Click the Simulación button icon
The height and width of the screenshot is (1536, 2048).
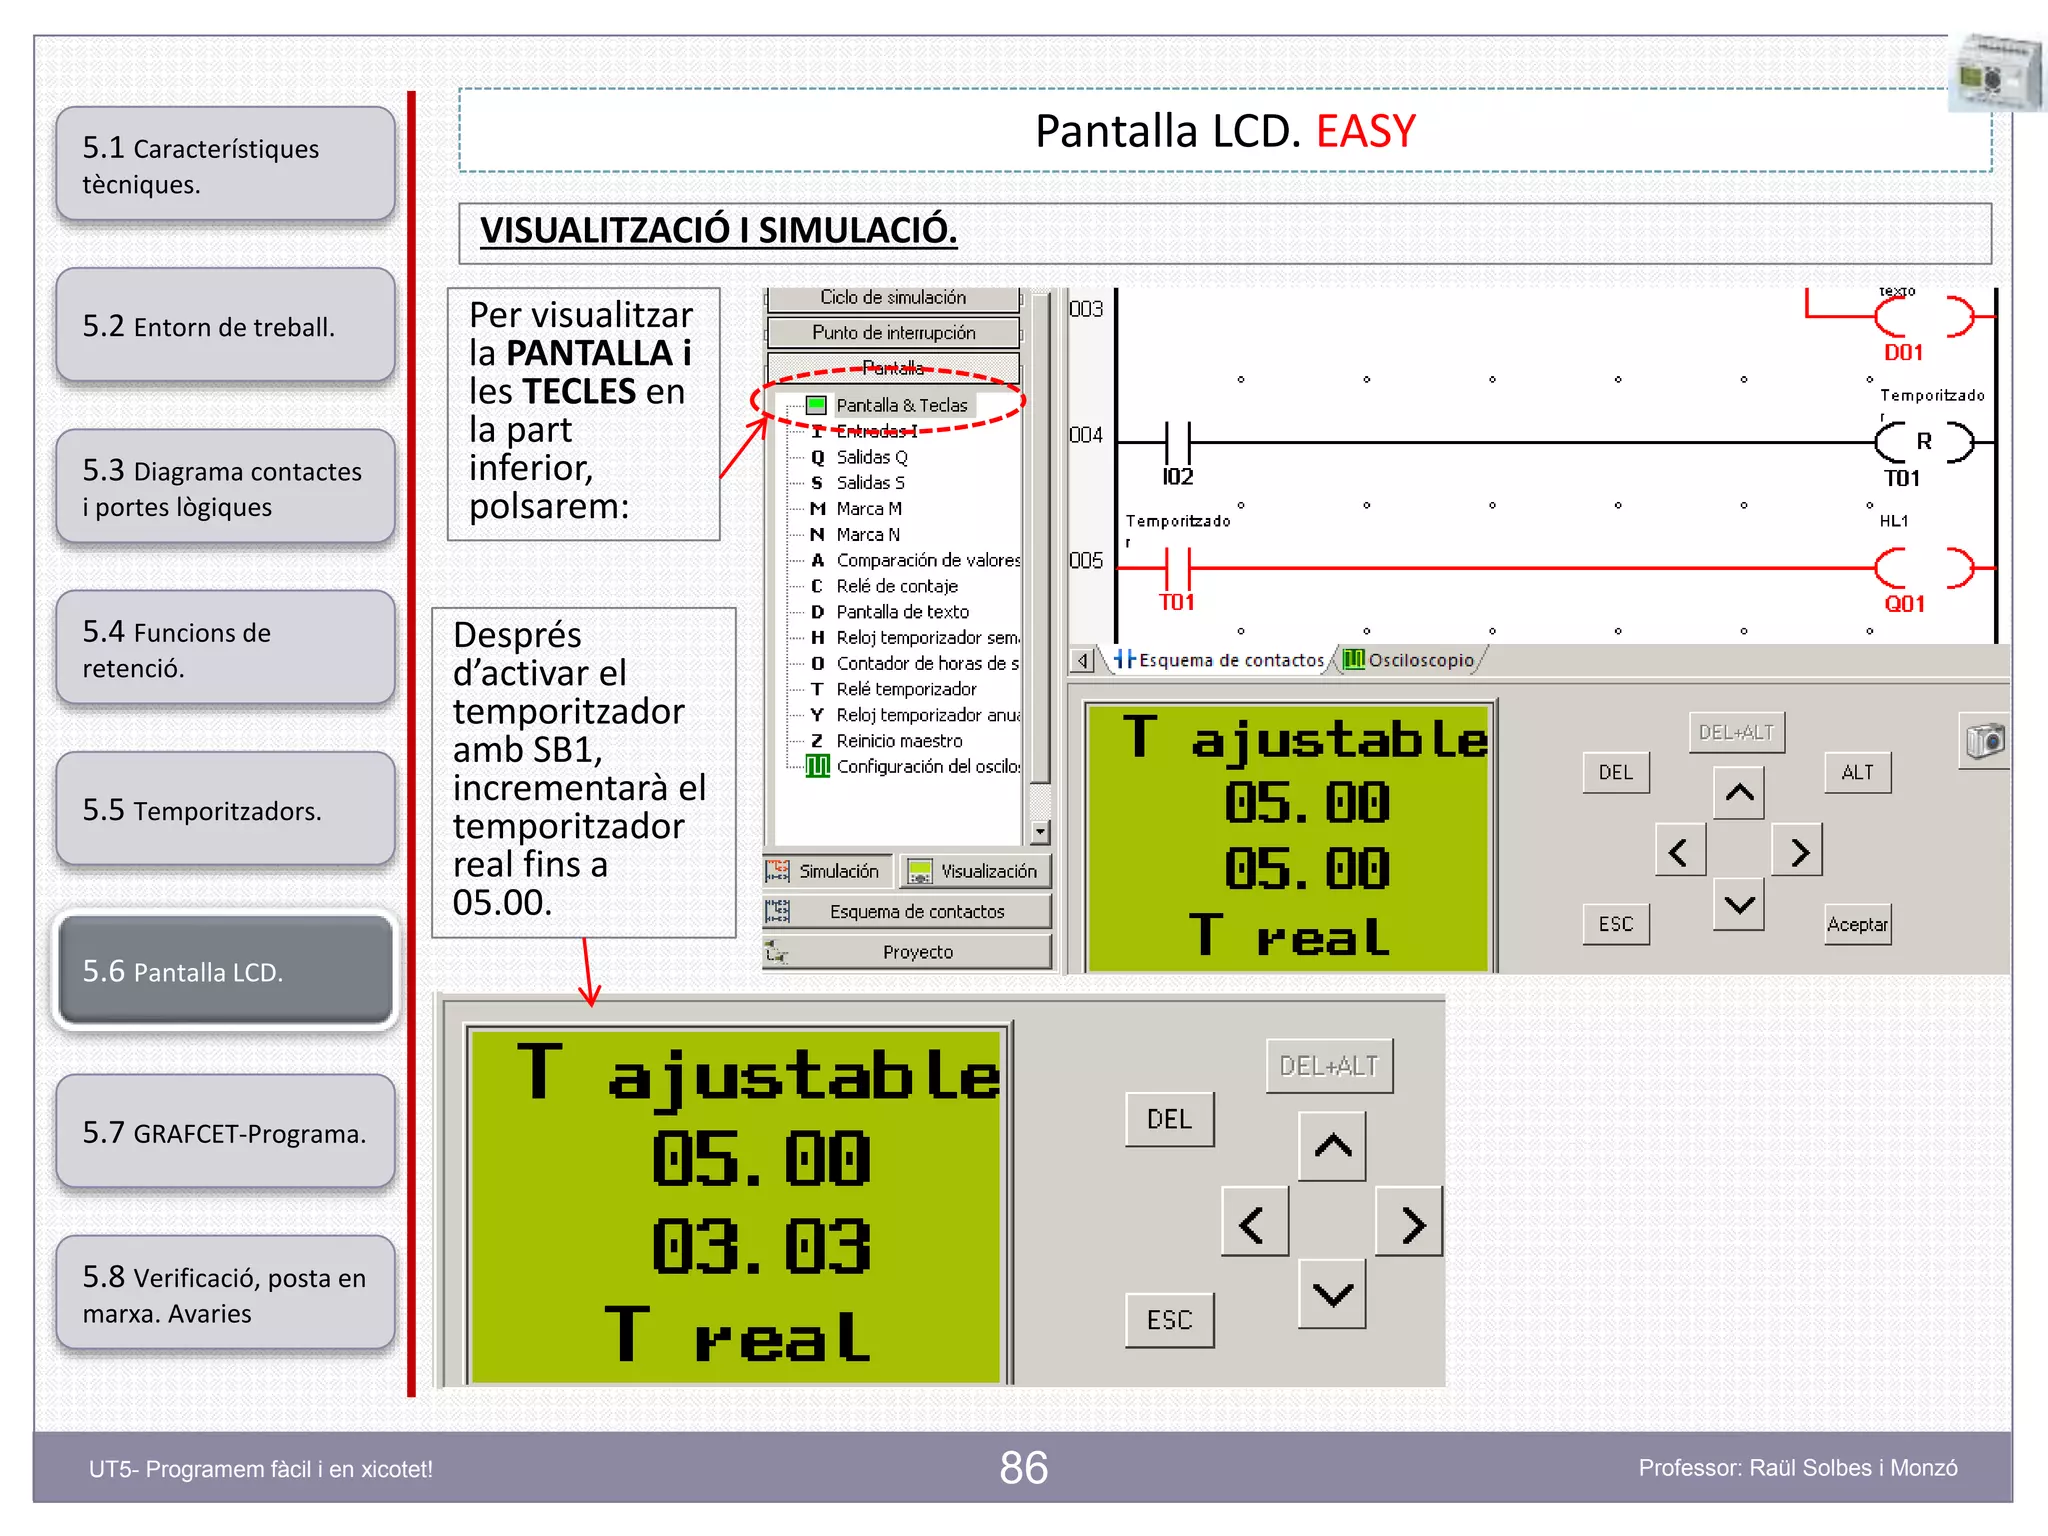(778, 871)
